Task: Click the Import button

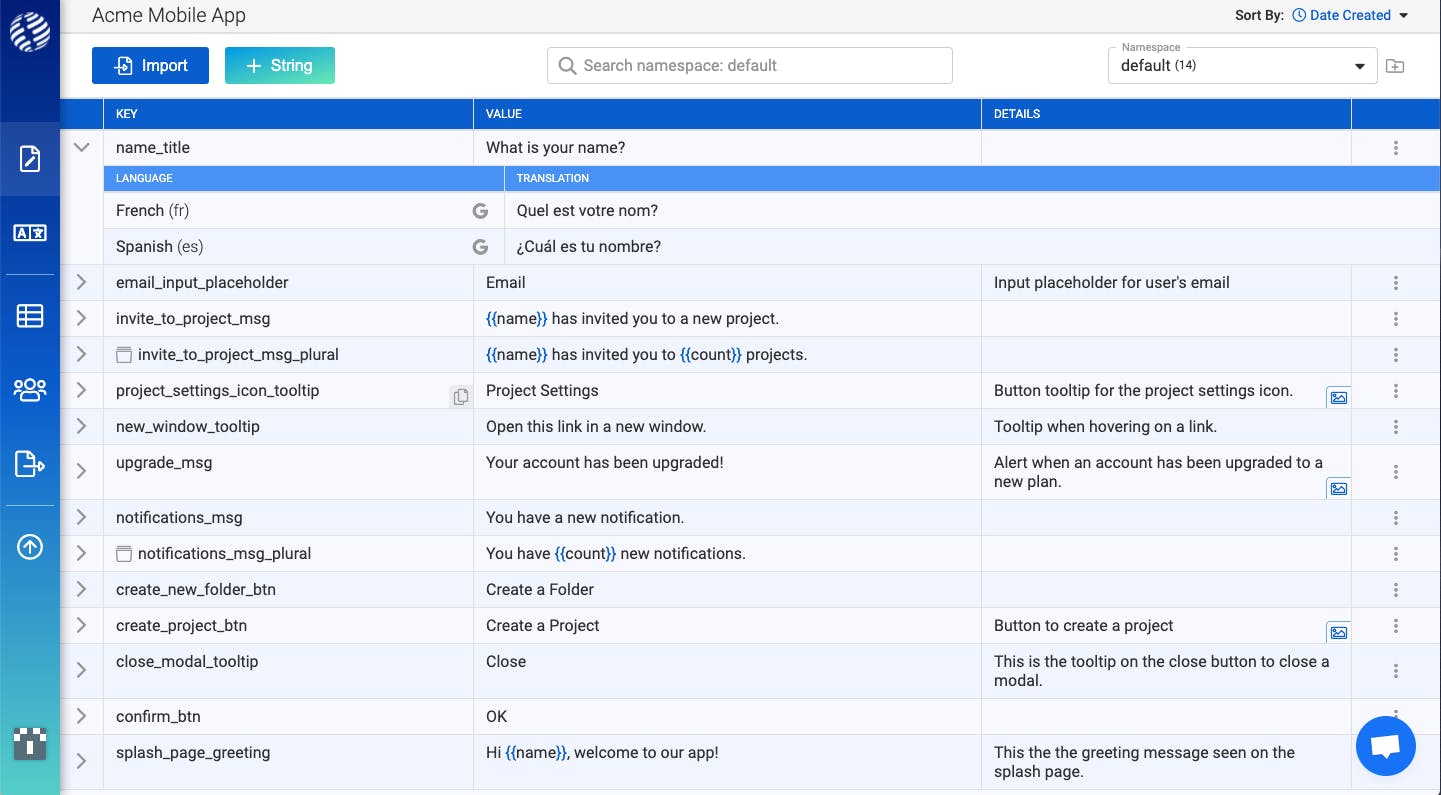Action: point(150,66)
